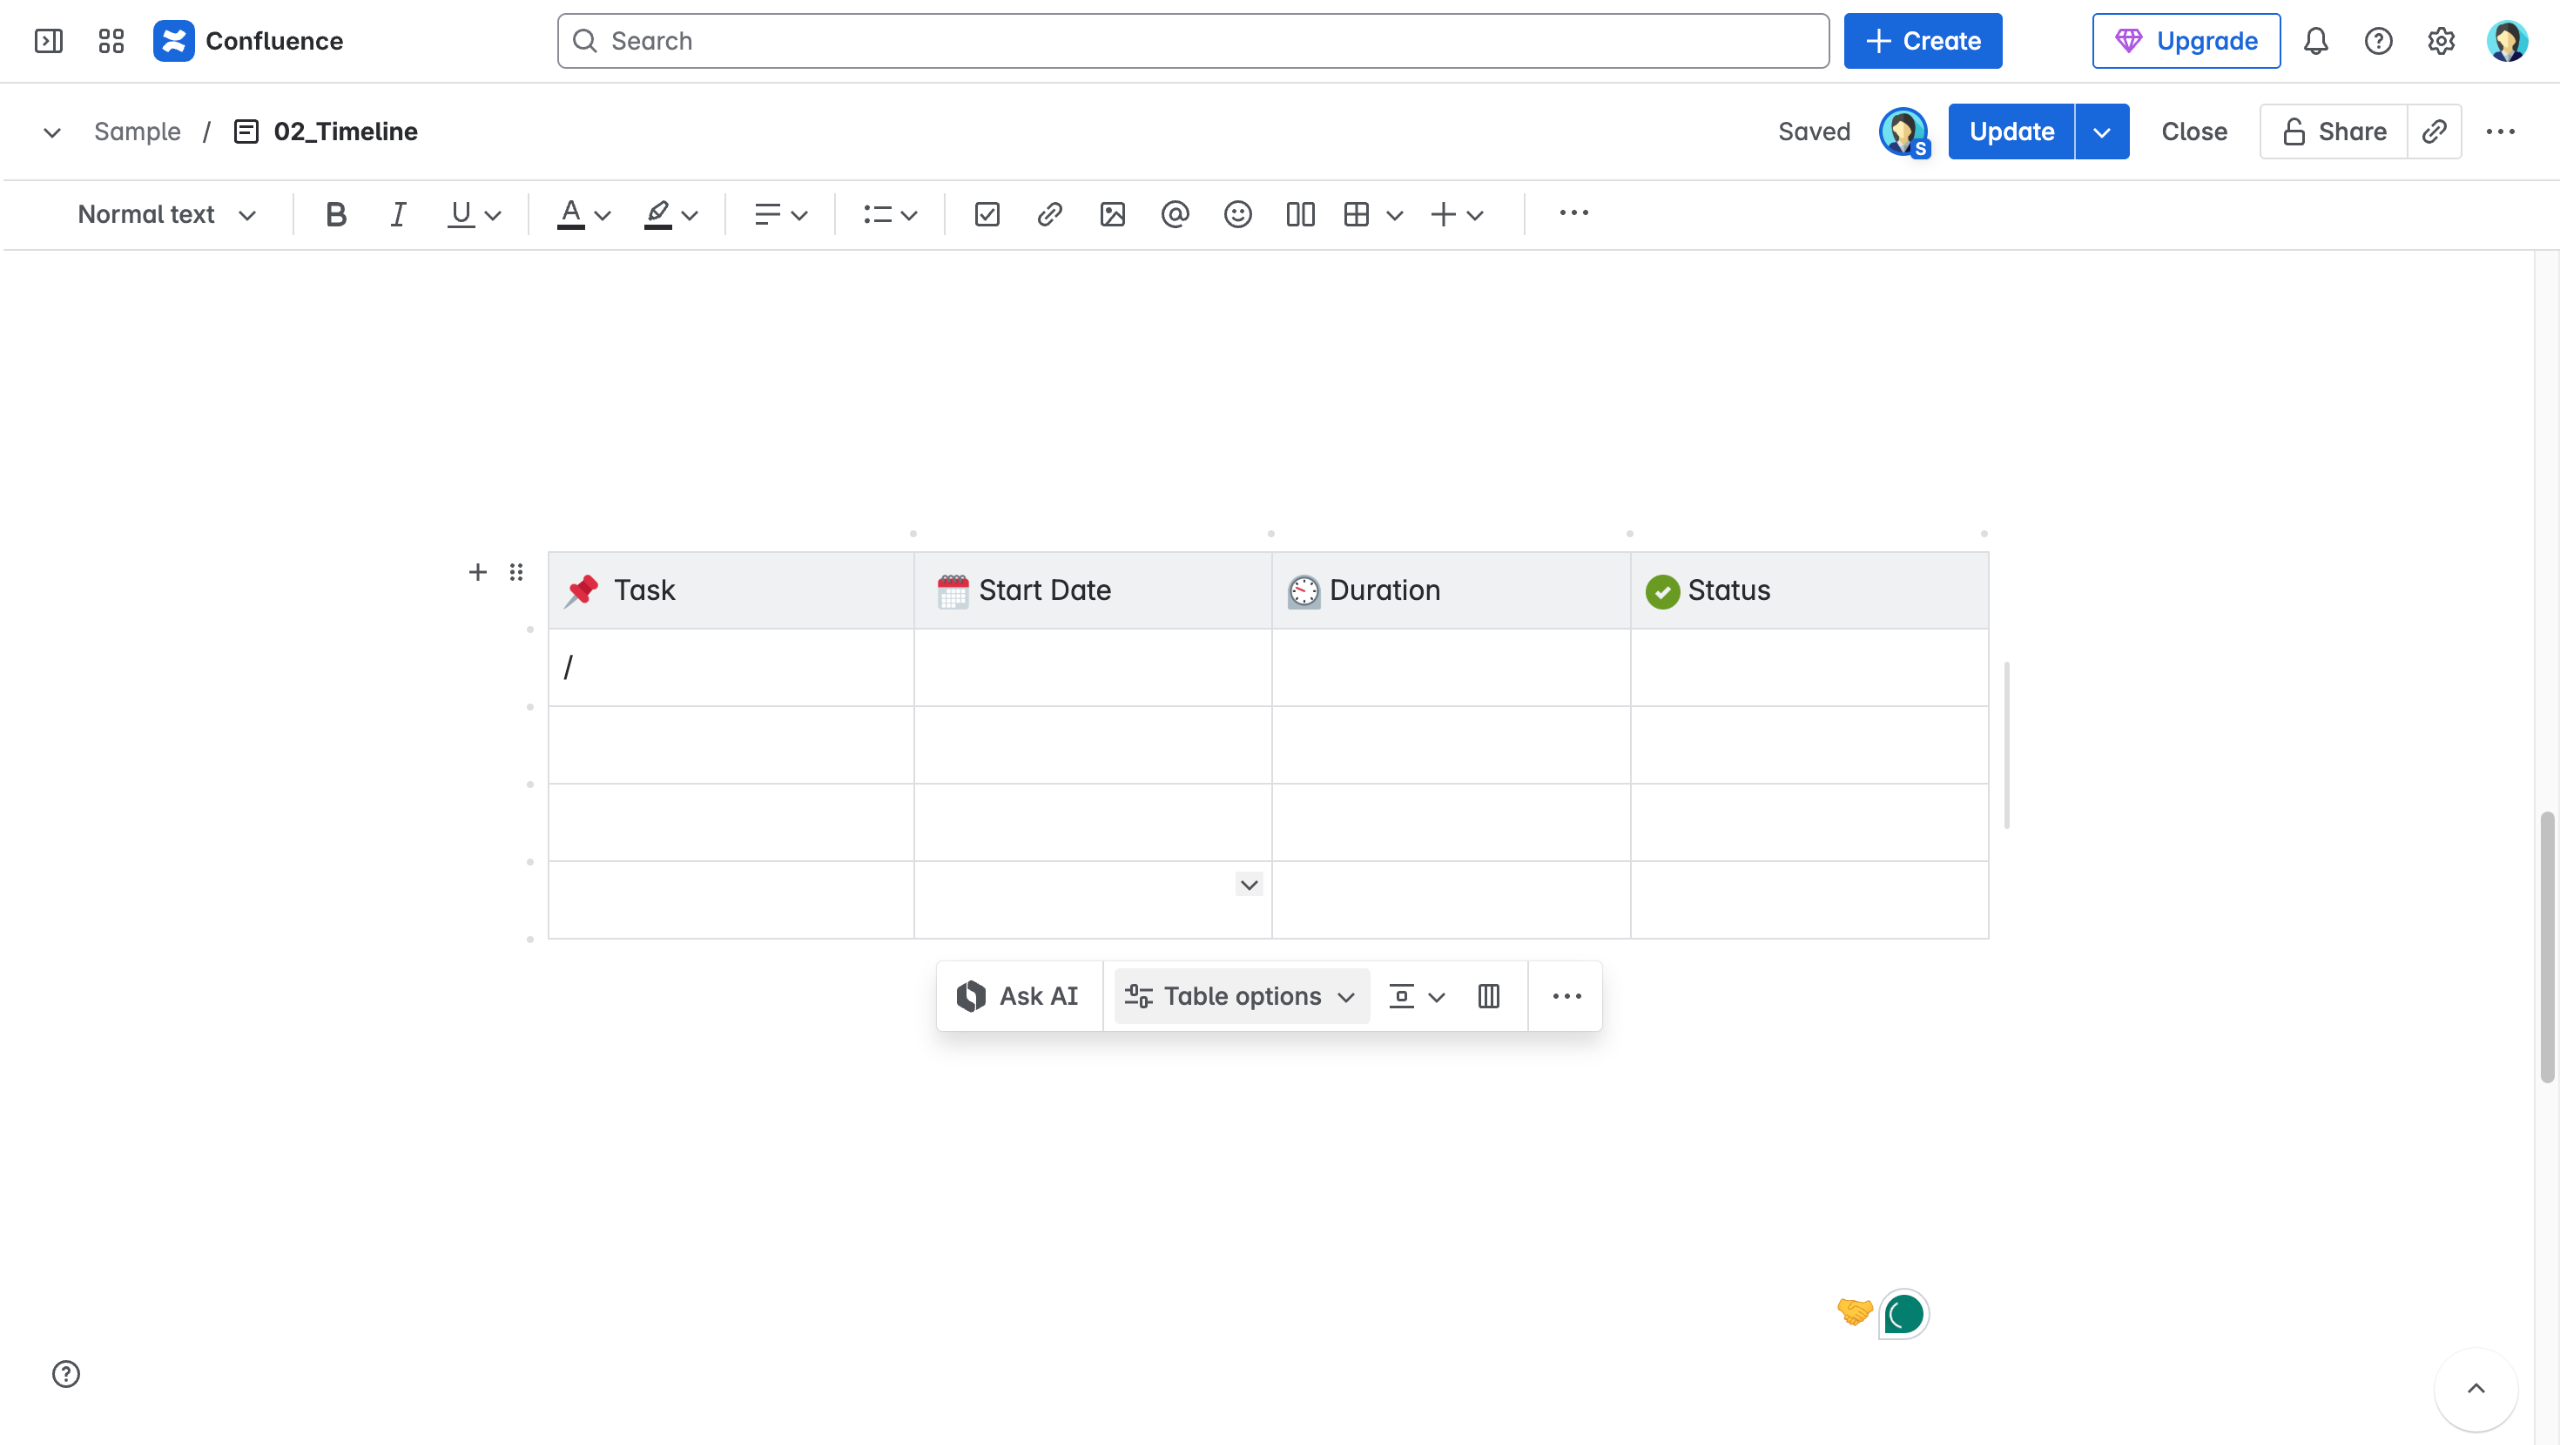Toggle the left sidebar panel
The height and width of the screenshot is (1445, 2560).
coord(48,41)
